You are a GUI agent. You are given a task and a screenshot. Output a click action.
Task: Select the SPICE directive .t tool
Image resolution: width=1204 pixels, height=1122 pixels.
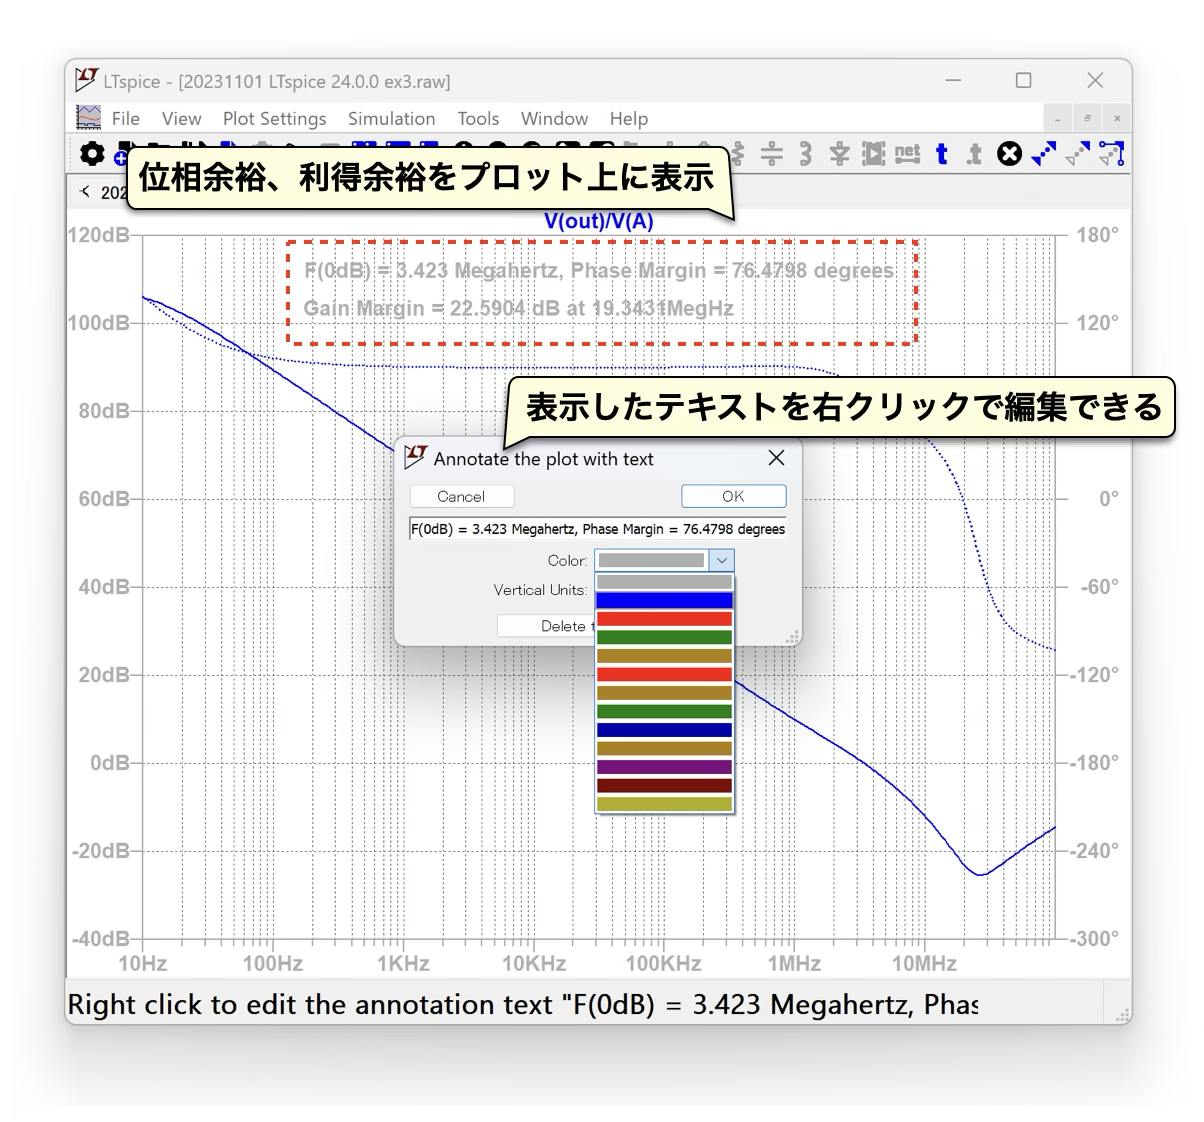pos(974,154)
